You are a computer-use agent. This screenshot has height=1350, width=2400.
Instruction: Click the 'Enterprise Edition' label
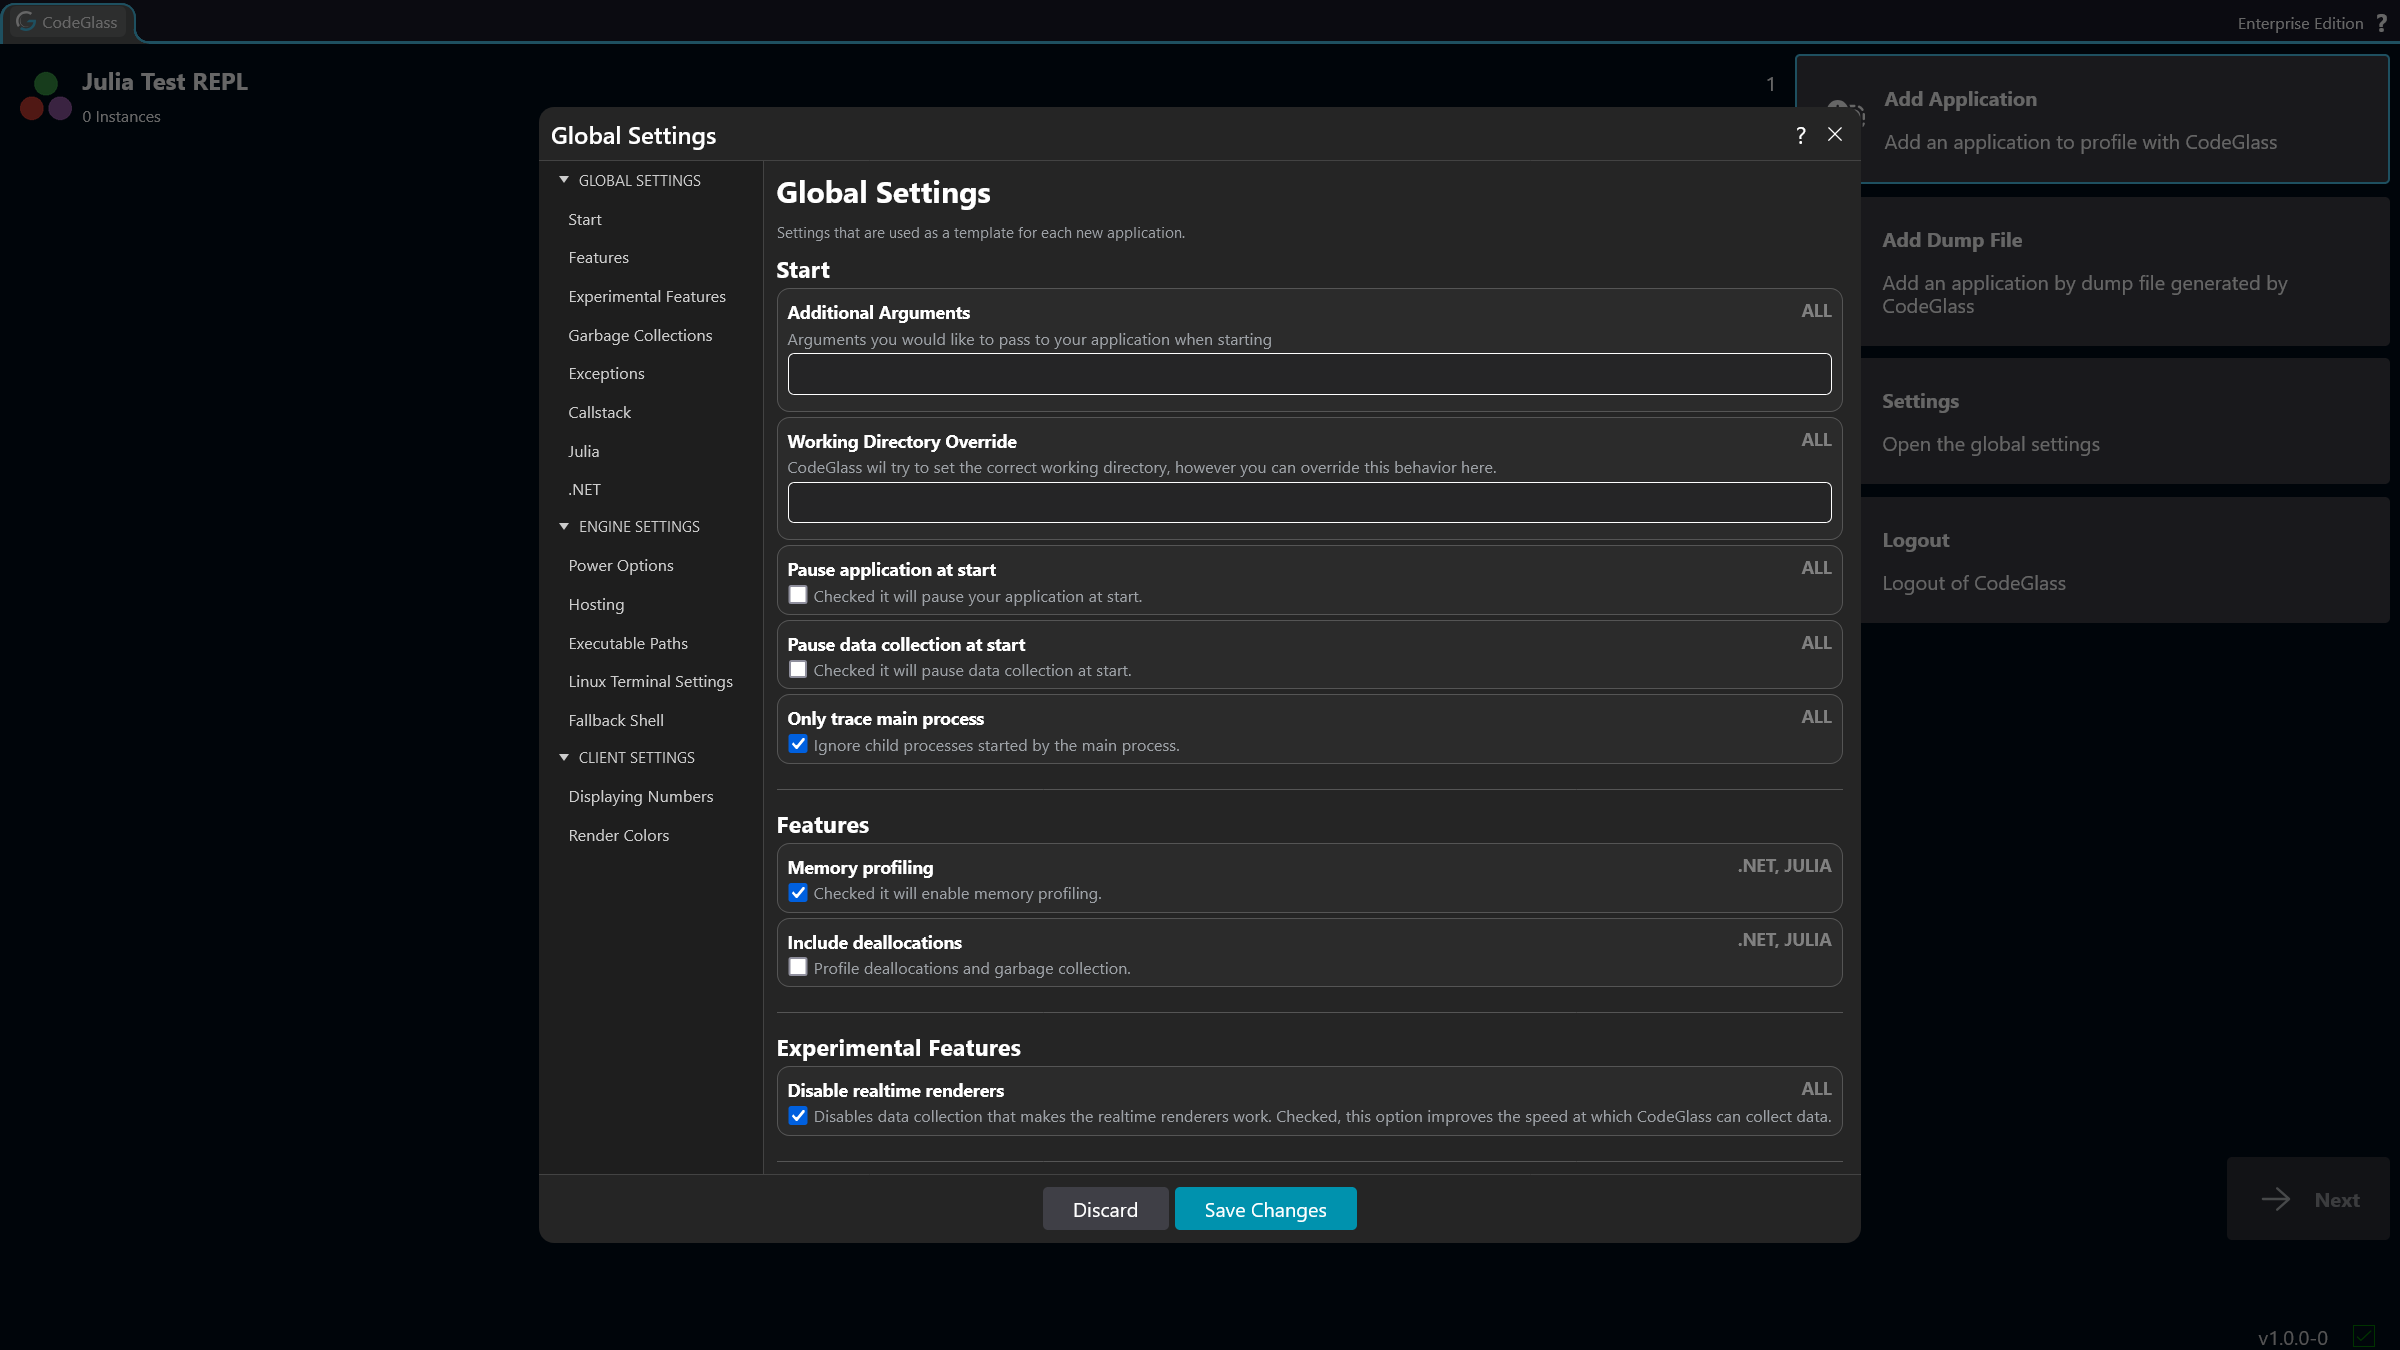coord(2300,23)
